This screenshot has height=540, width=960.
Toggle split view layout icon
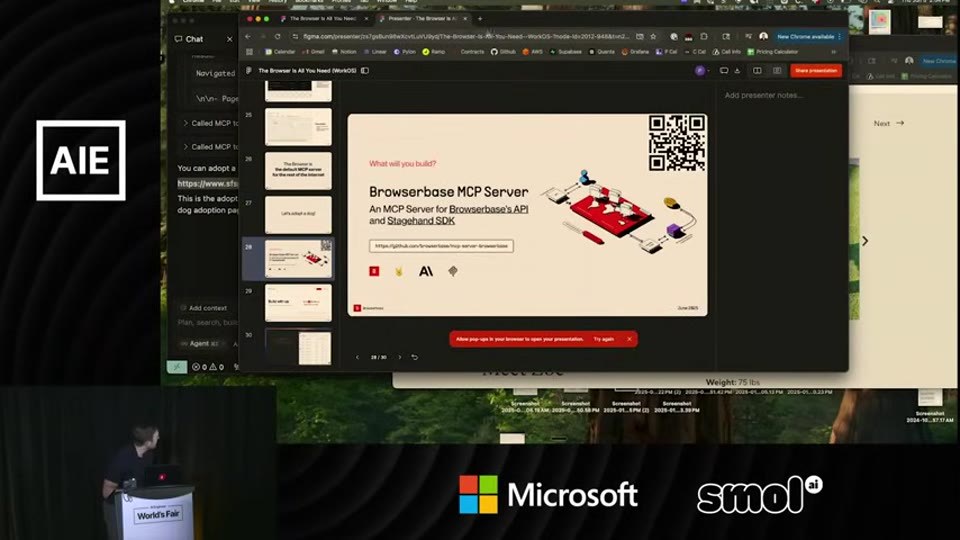click(757, 70)
